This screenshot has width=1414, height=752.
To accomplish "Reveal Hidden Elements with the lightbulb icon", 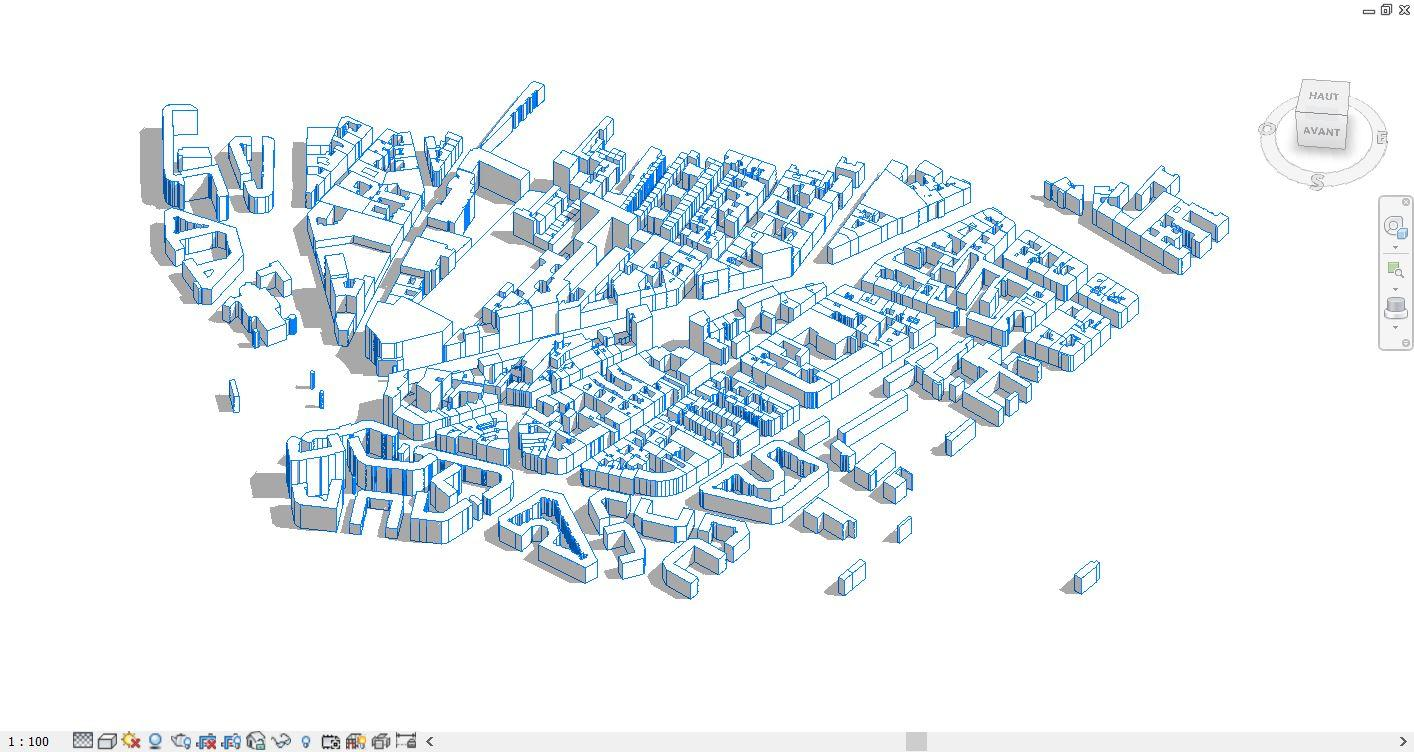I will pos(306,741).
